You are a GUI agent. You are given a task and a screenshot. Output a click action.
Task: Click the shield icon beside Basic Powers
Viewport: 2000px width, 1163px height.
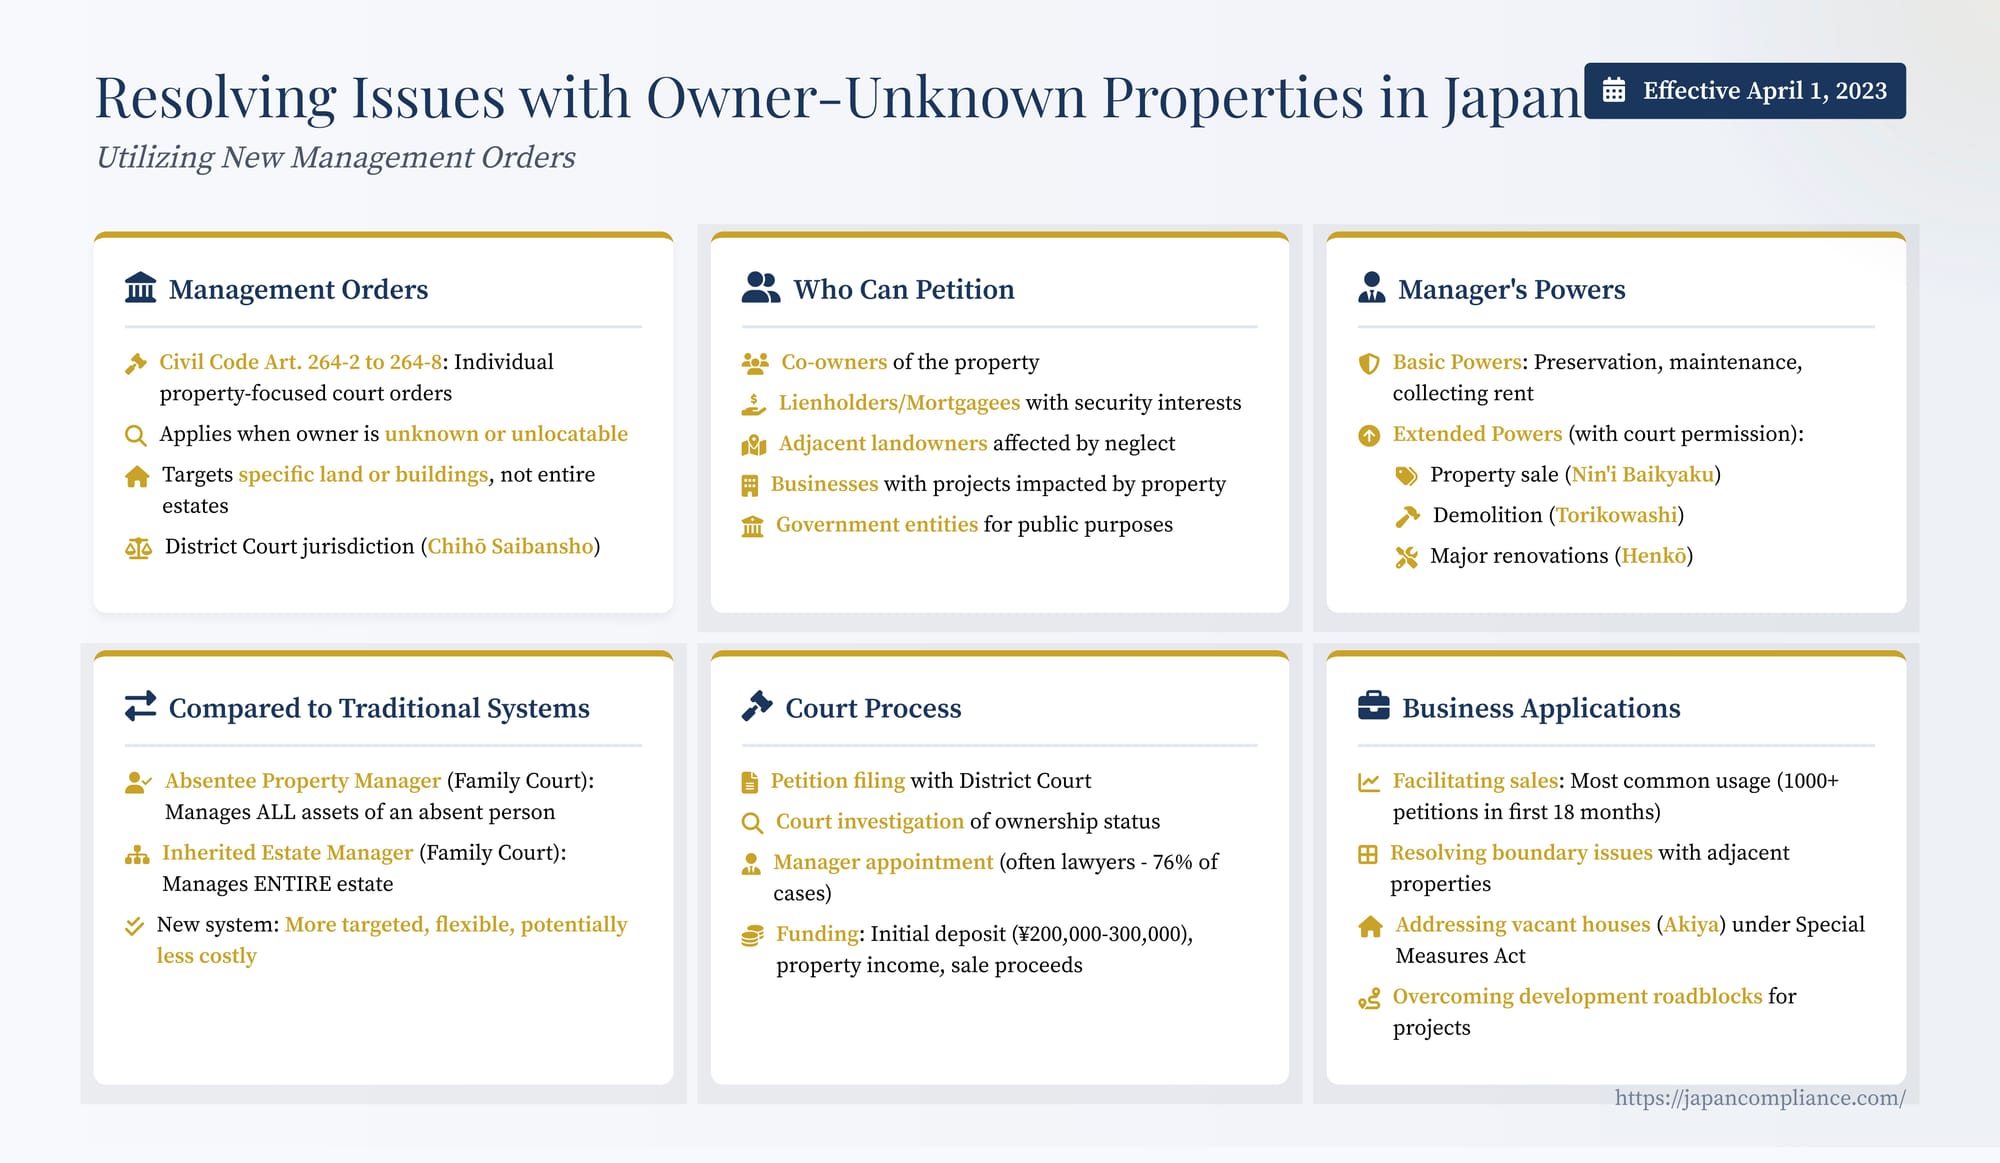1369,364
